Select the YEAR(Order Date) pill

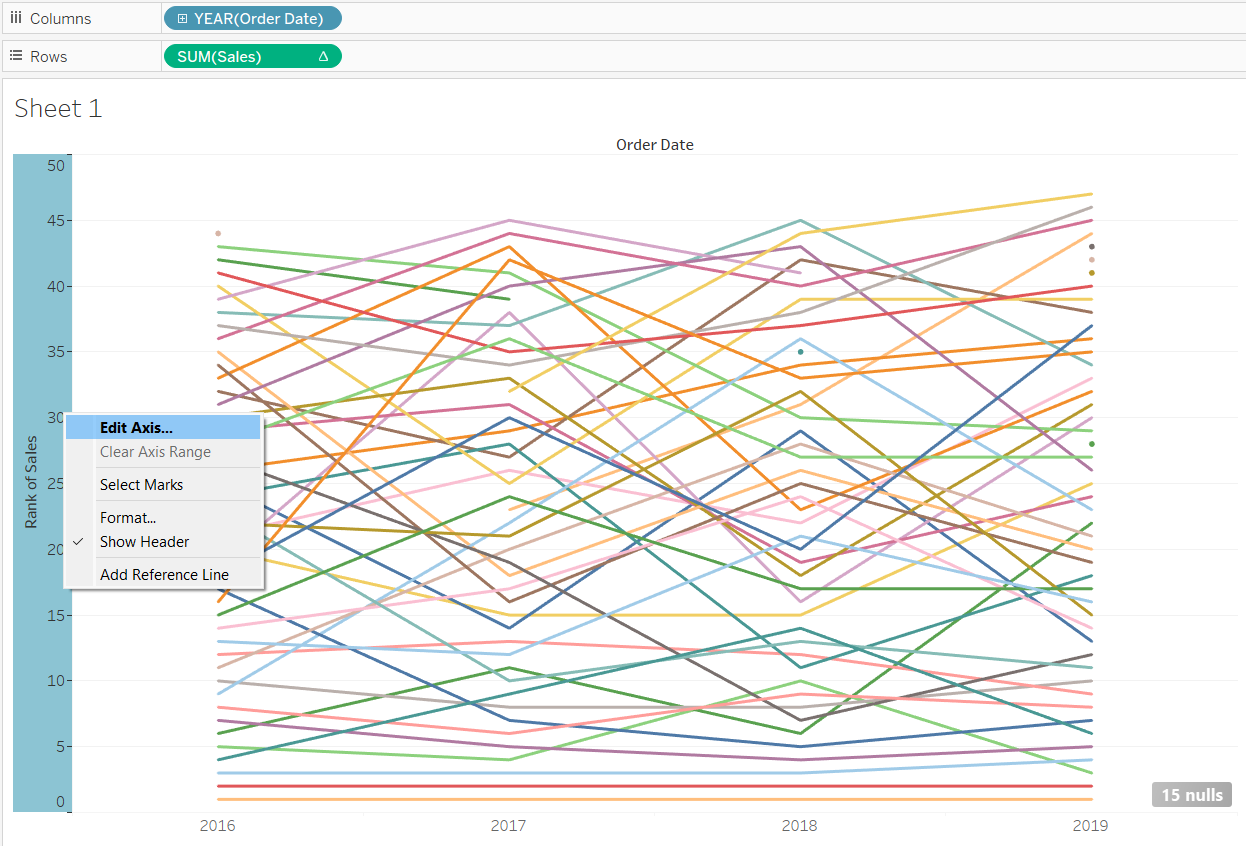(252, 18)
